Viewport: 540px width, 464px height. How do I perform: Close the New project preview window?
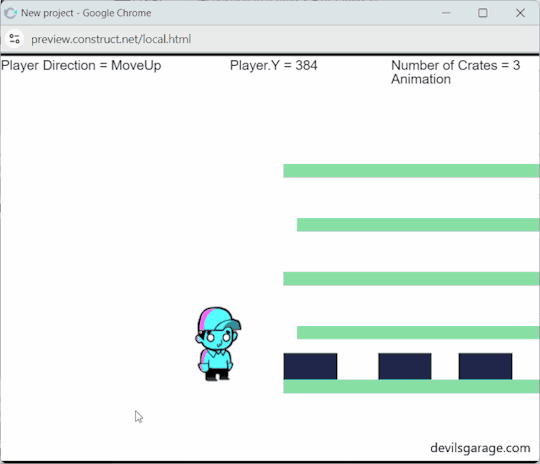coord(520,13)
